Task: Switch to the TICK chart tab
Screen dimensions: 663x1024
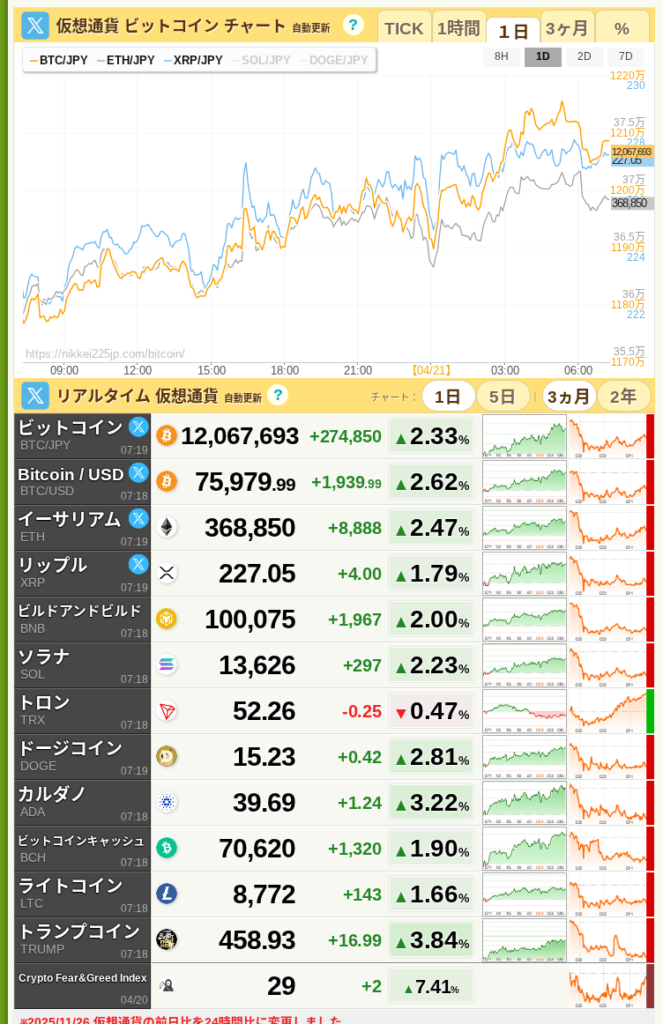Action: coord(404,28)
